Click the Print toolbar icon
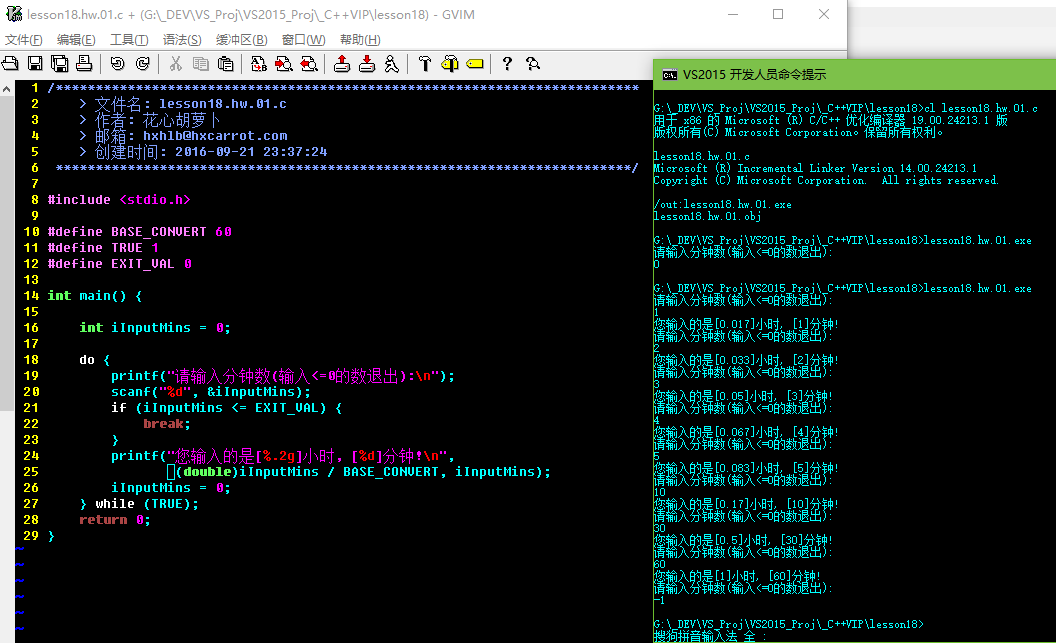The height and width of the screenshot is (643, 1056). click(84, 64)
